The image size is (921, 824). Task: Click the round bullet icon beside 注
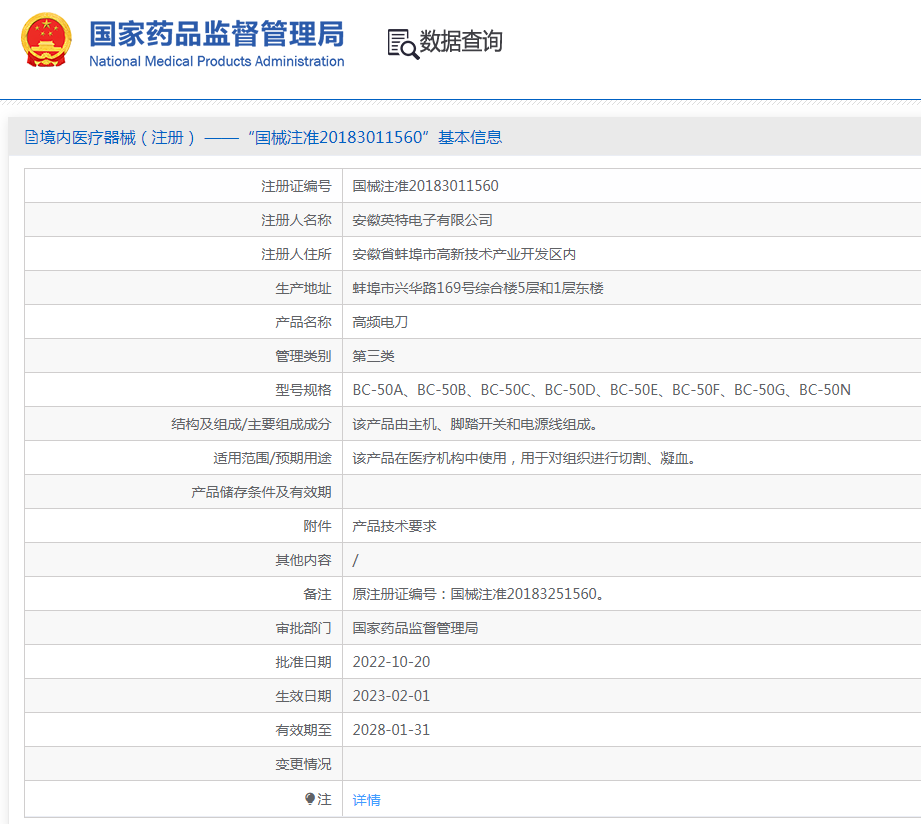click(310, 798)
